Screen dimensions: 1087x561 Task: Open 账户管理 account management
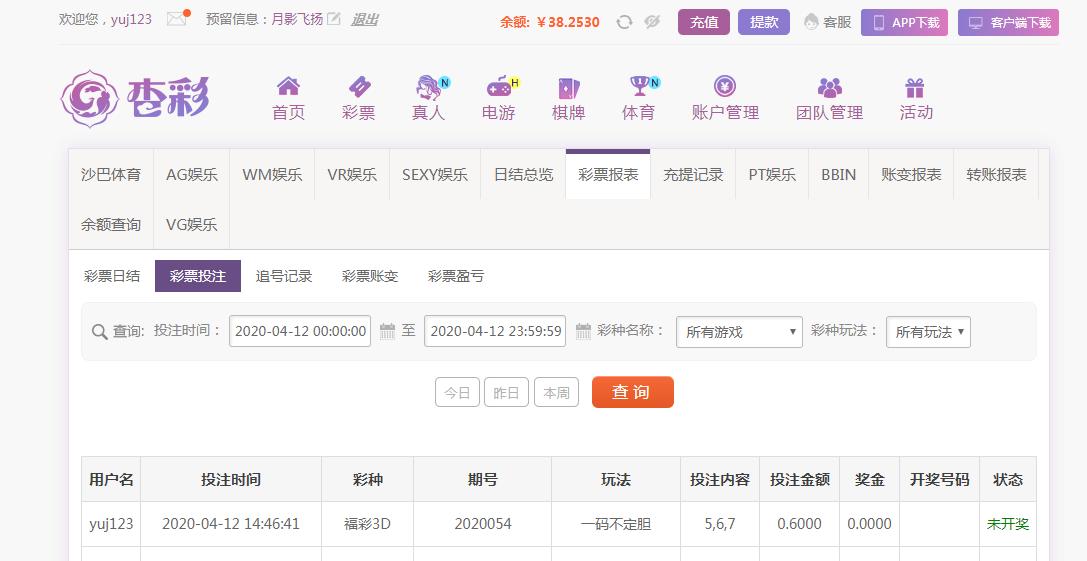coord(725,98)
